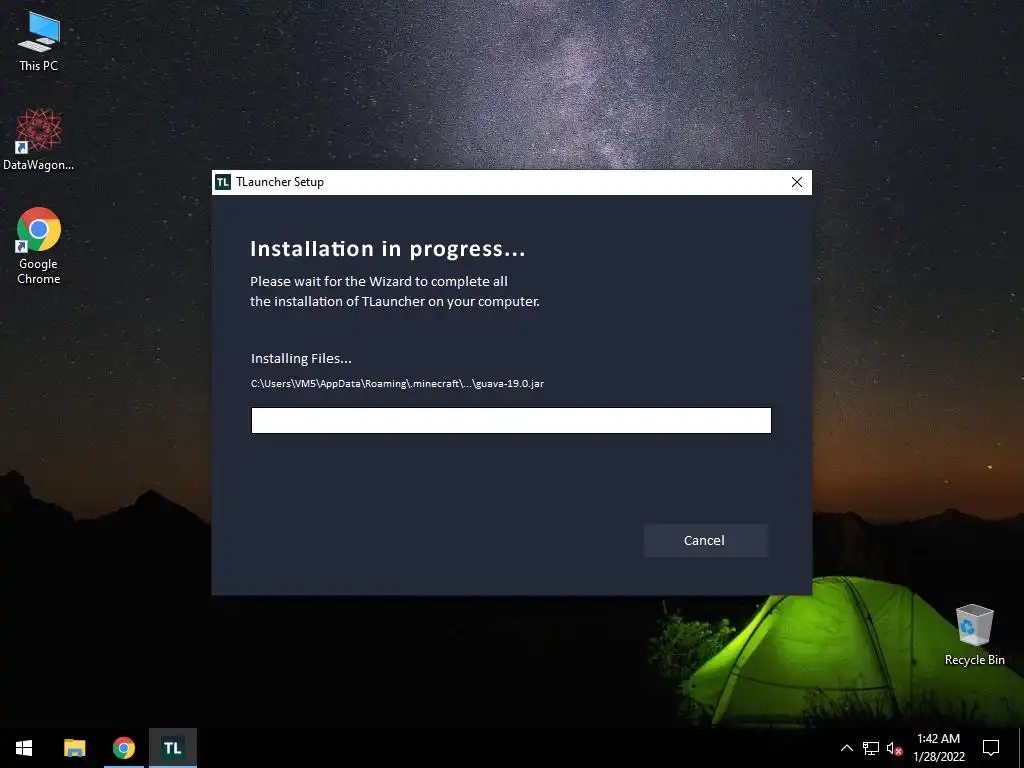The image size is (1024, 768).
Task: Click the TLauncher taskbar button
Action: [172, 748]
